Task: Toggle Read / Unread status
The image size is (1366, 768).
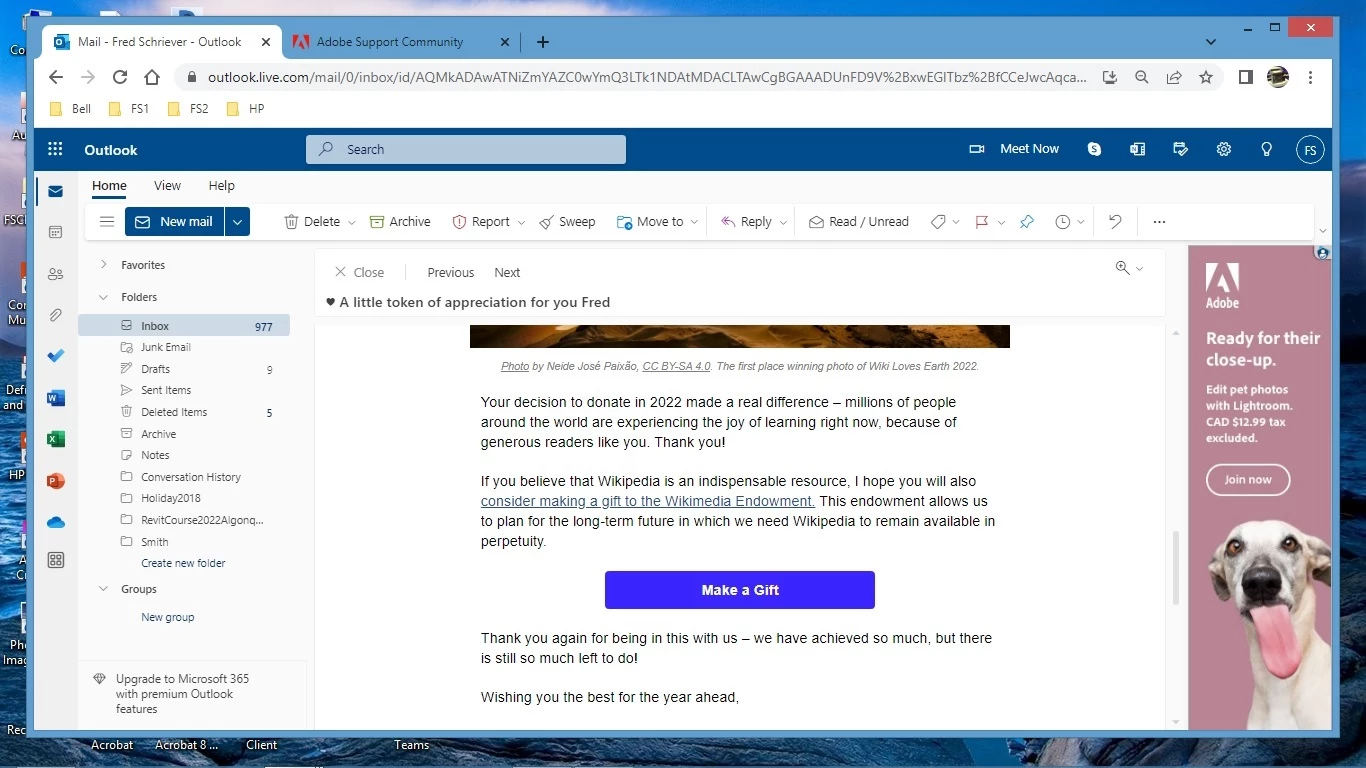Action: click(x=858, y=222)
